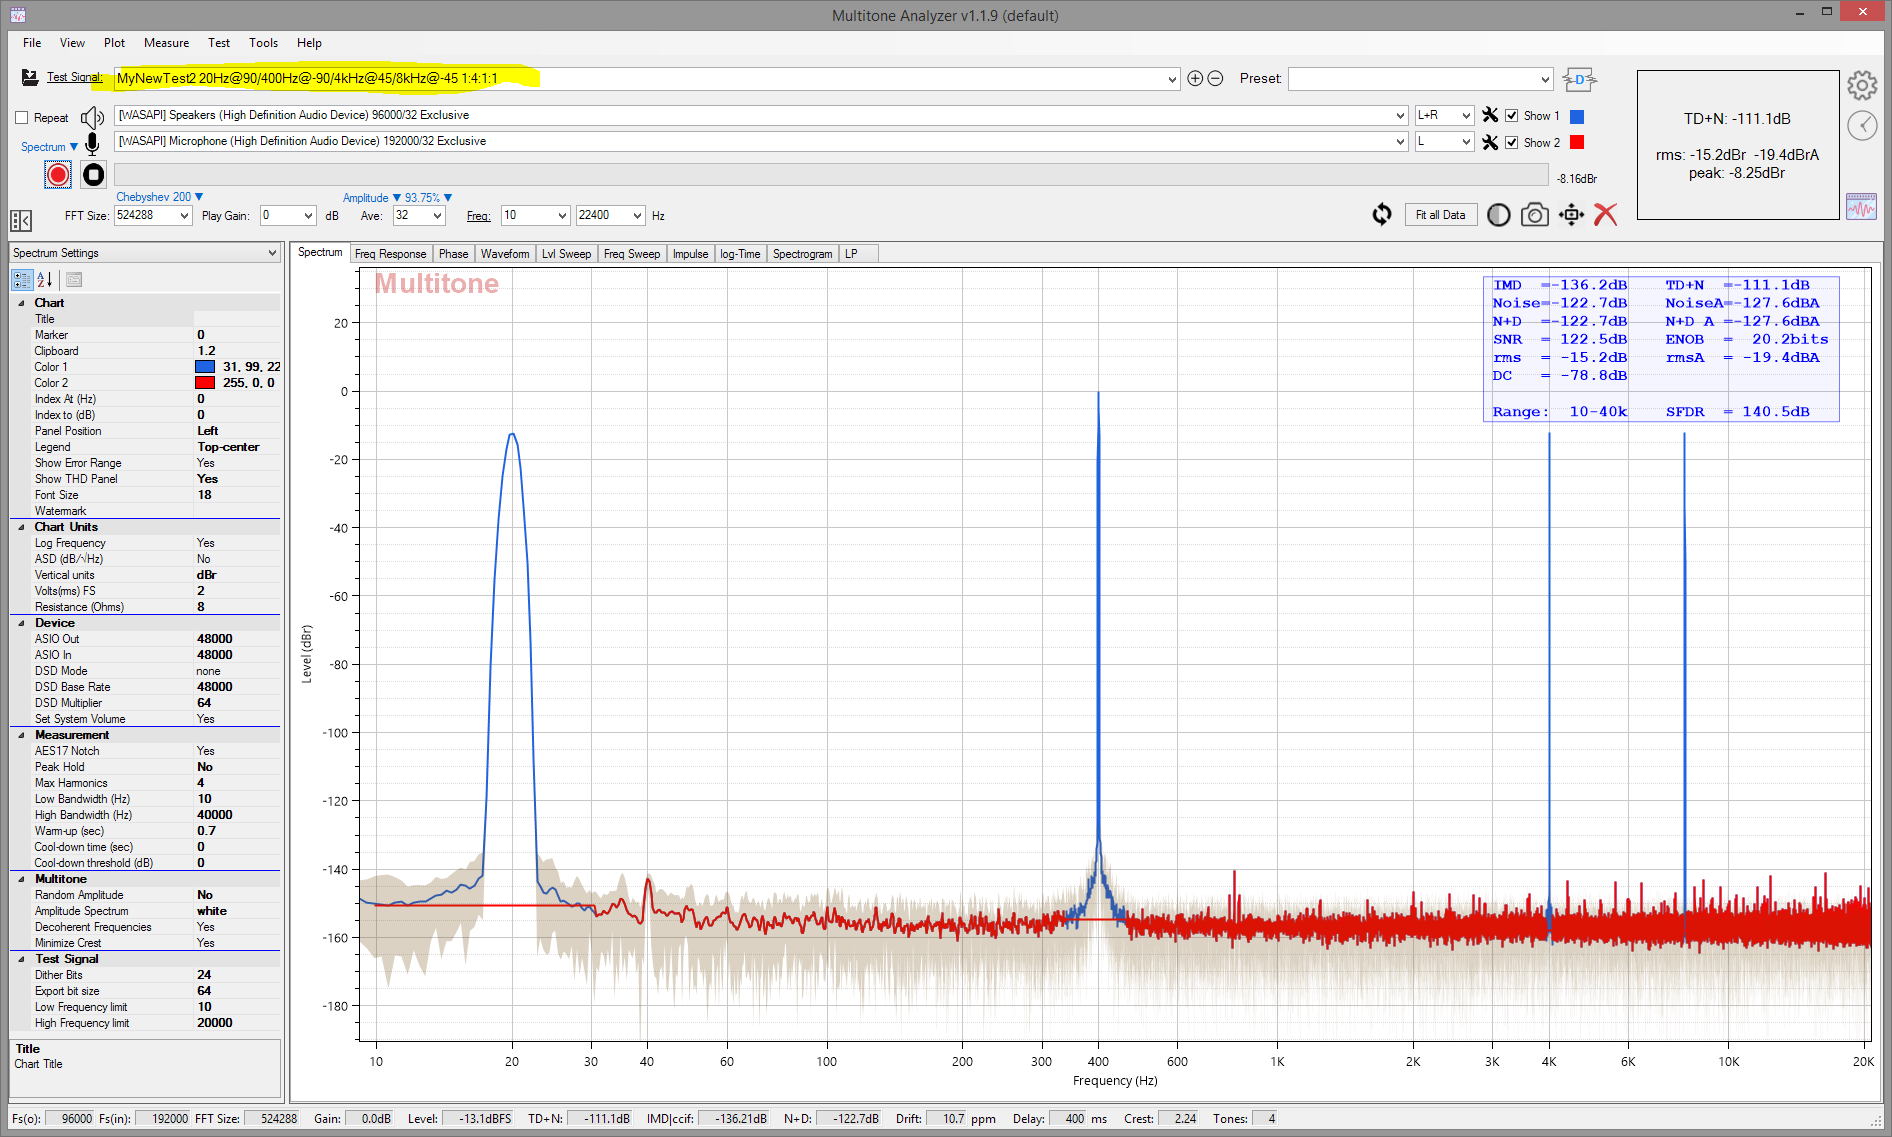This screenshot has height=1137, width=1892.
Task: Click the microphone input icon
Action: [92, 144]
